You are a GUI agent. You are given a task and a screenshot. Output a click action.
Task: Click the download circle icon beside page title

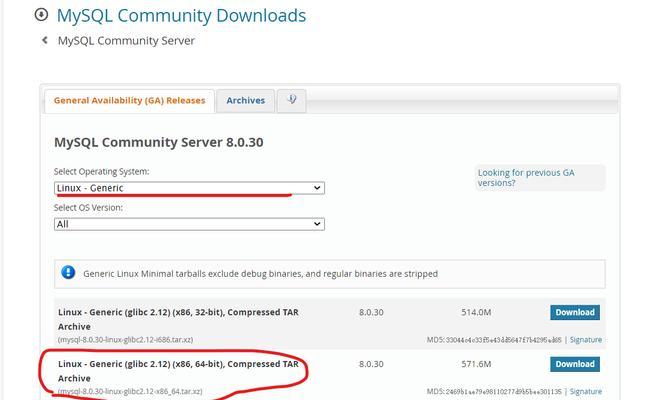tap(41, 15)
